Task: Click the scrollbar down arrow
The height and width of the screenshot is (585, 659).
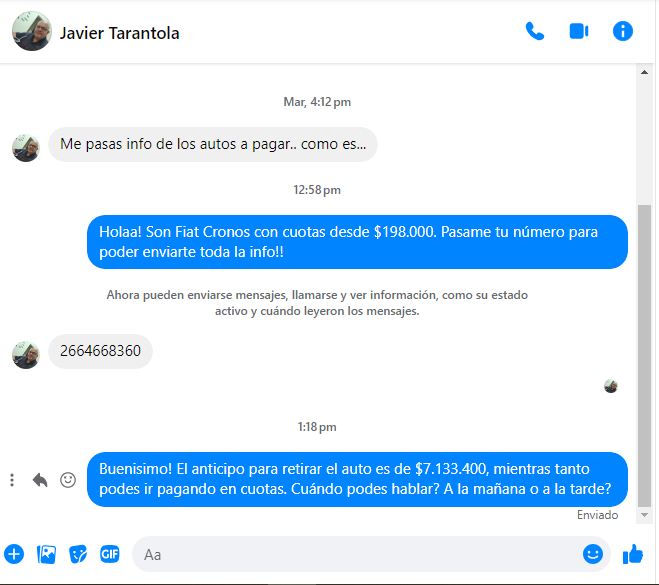Action: pos(644,515)
